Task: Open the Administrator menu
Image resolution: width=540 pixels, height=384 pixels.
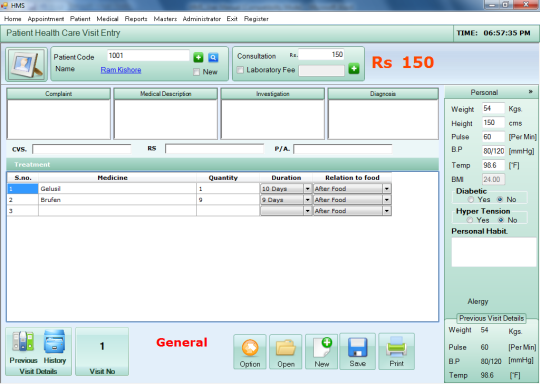Action: pyautogui.click(x=202, y=19)
